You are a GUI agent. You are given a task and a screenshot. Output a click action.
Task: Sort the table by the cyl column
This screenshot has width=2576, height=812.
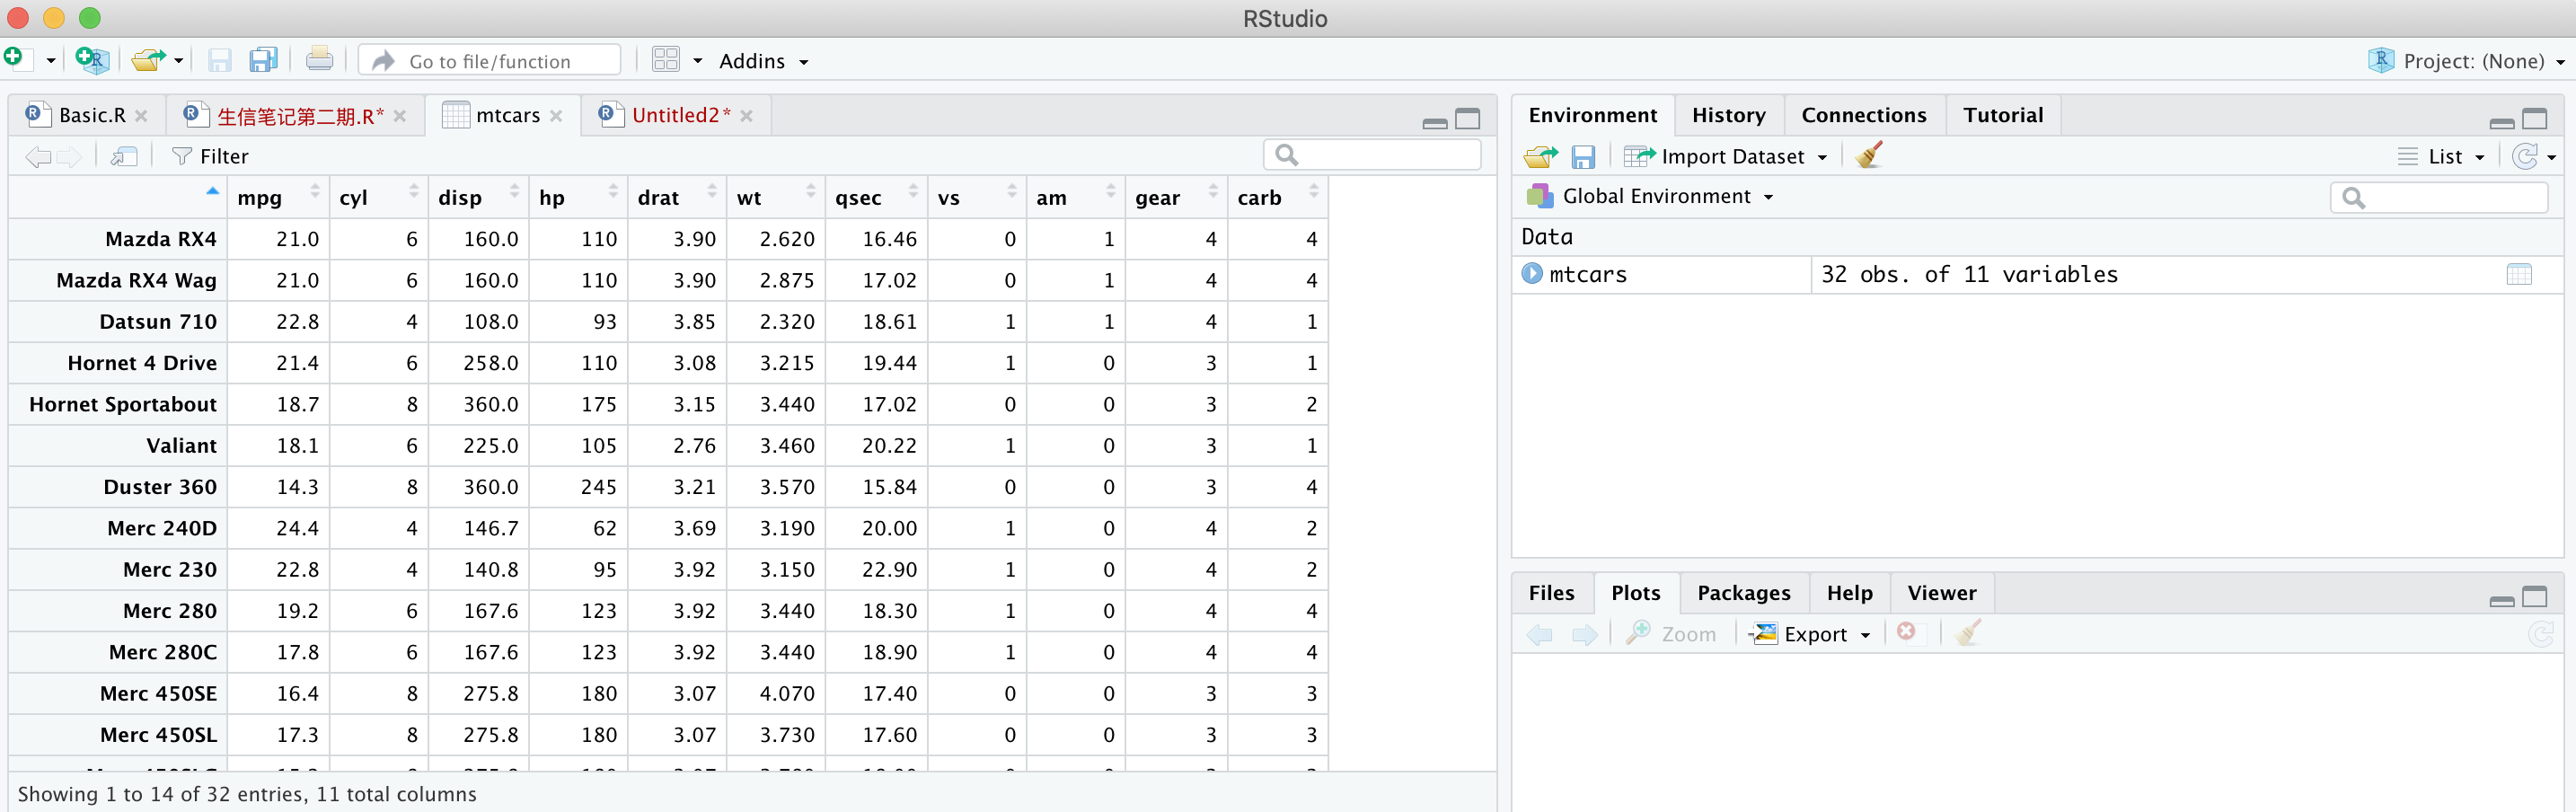tap(378, 197)
